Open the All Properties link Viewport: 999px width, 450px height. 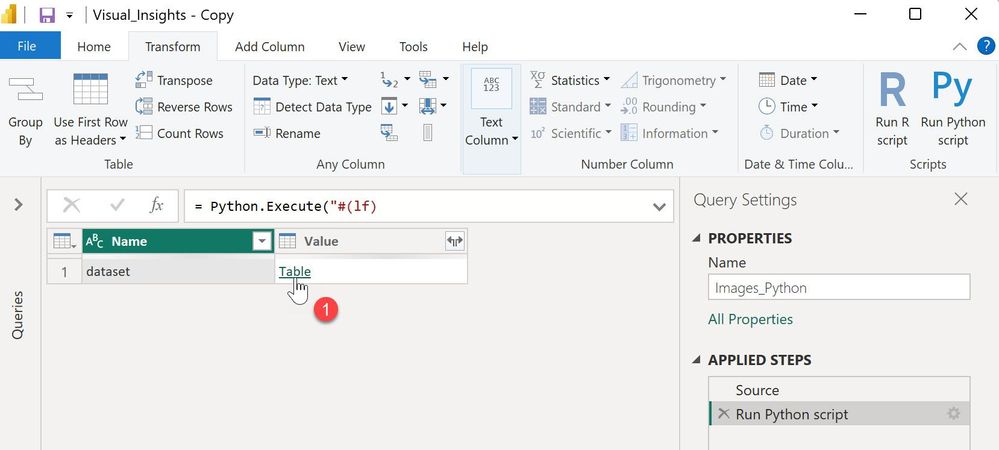[x=750, y=319]
